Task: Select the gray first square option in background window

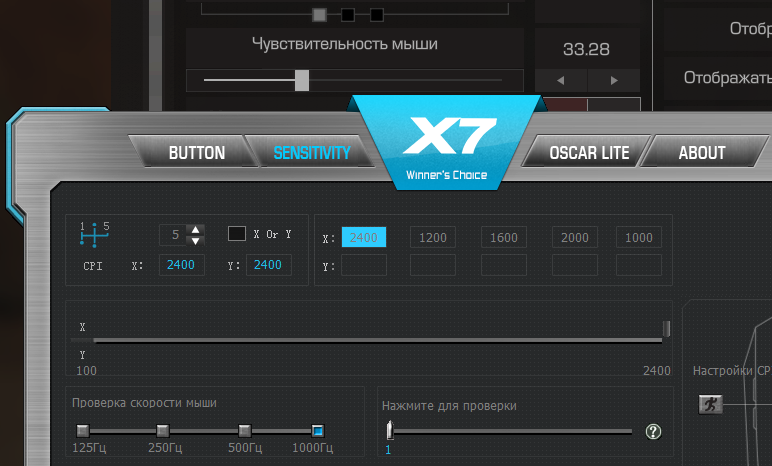Action: [319, 15]
